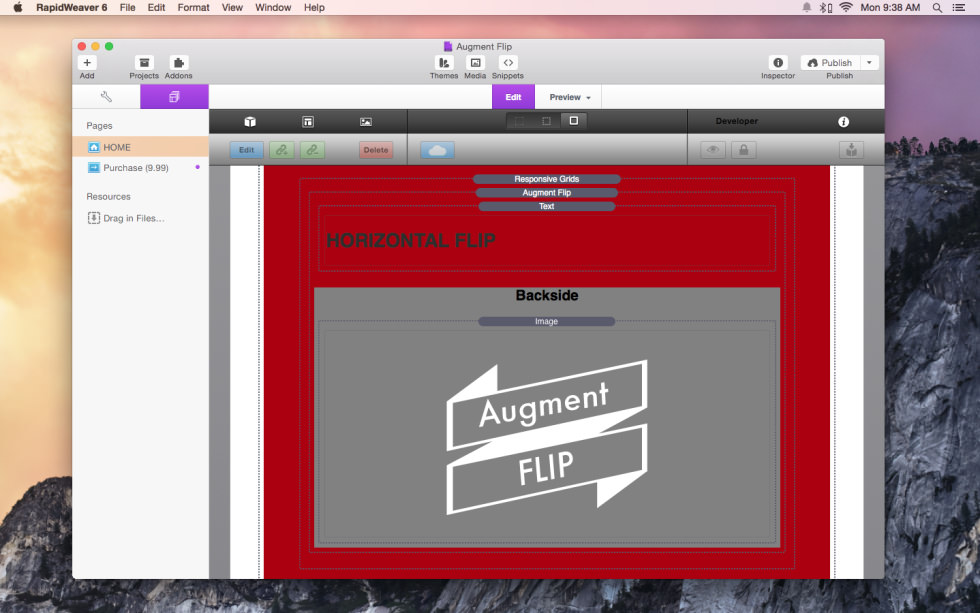Open Spotlight search in menu bar
This screenshot has height=613, width=980.
[x=937, y=7]
